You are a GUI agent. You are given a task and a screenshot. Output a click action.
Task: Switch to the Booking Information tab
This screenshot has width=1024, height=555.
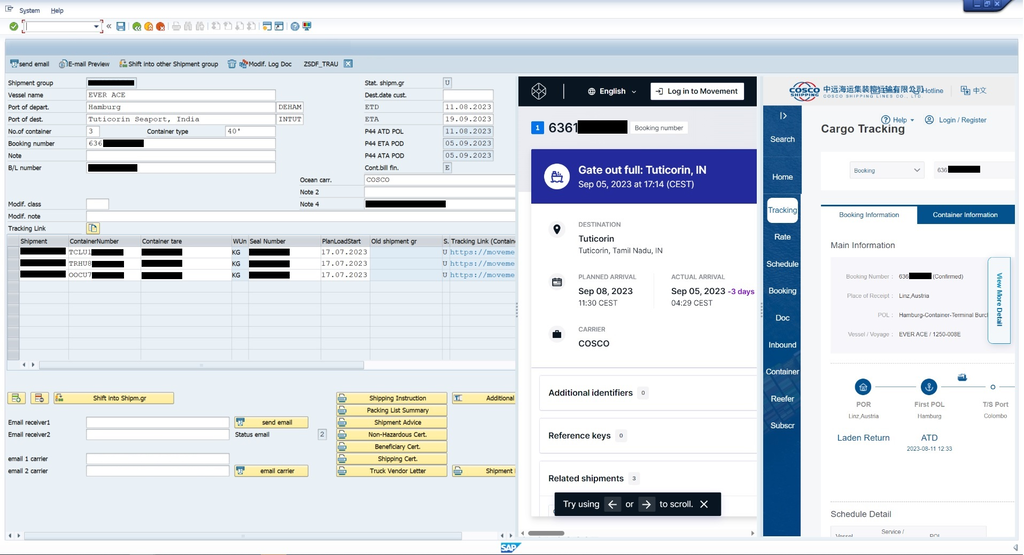tap(869, 215)
